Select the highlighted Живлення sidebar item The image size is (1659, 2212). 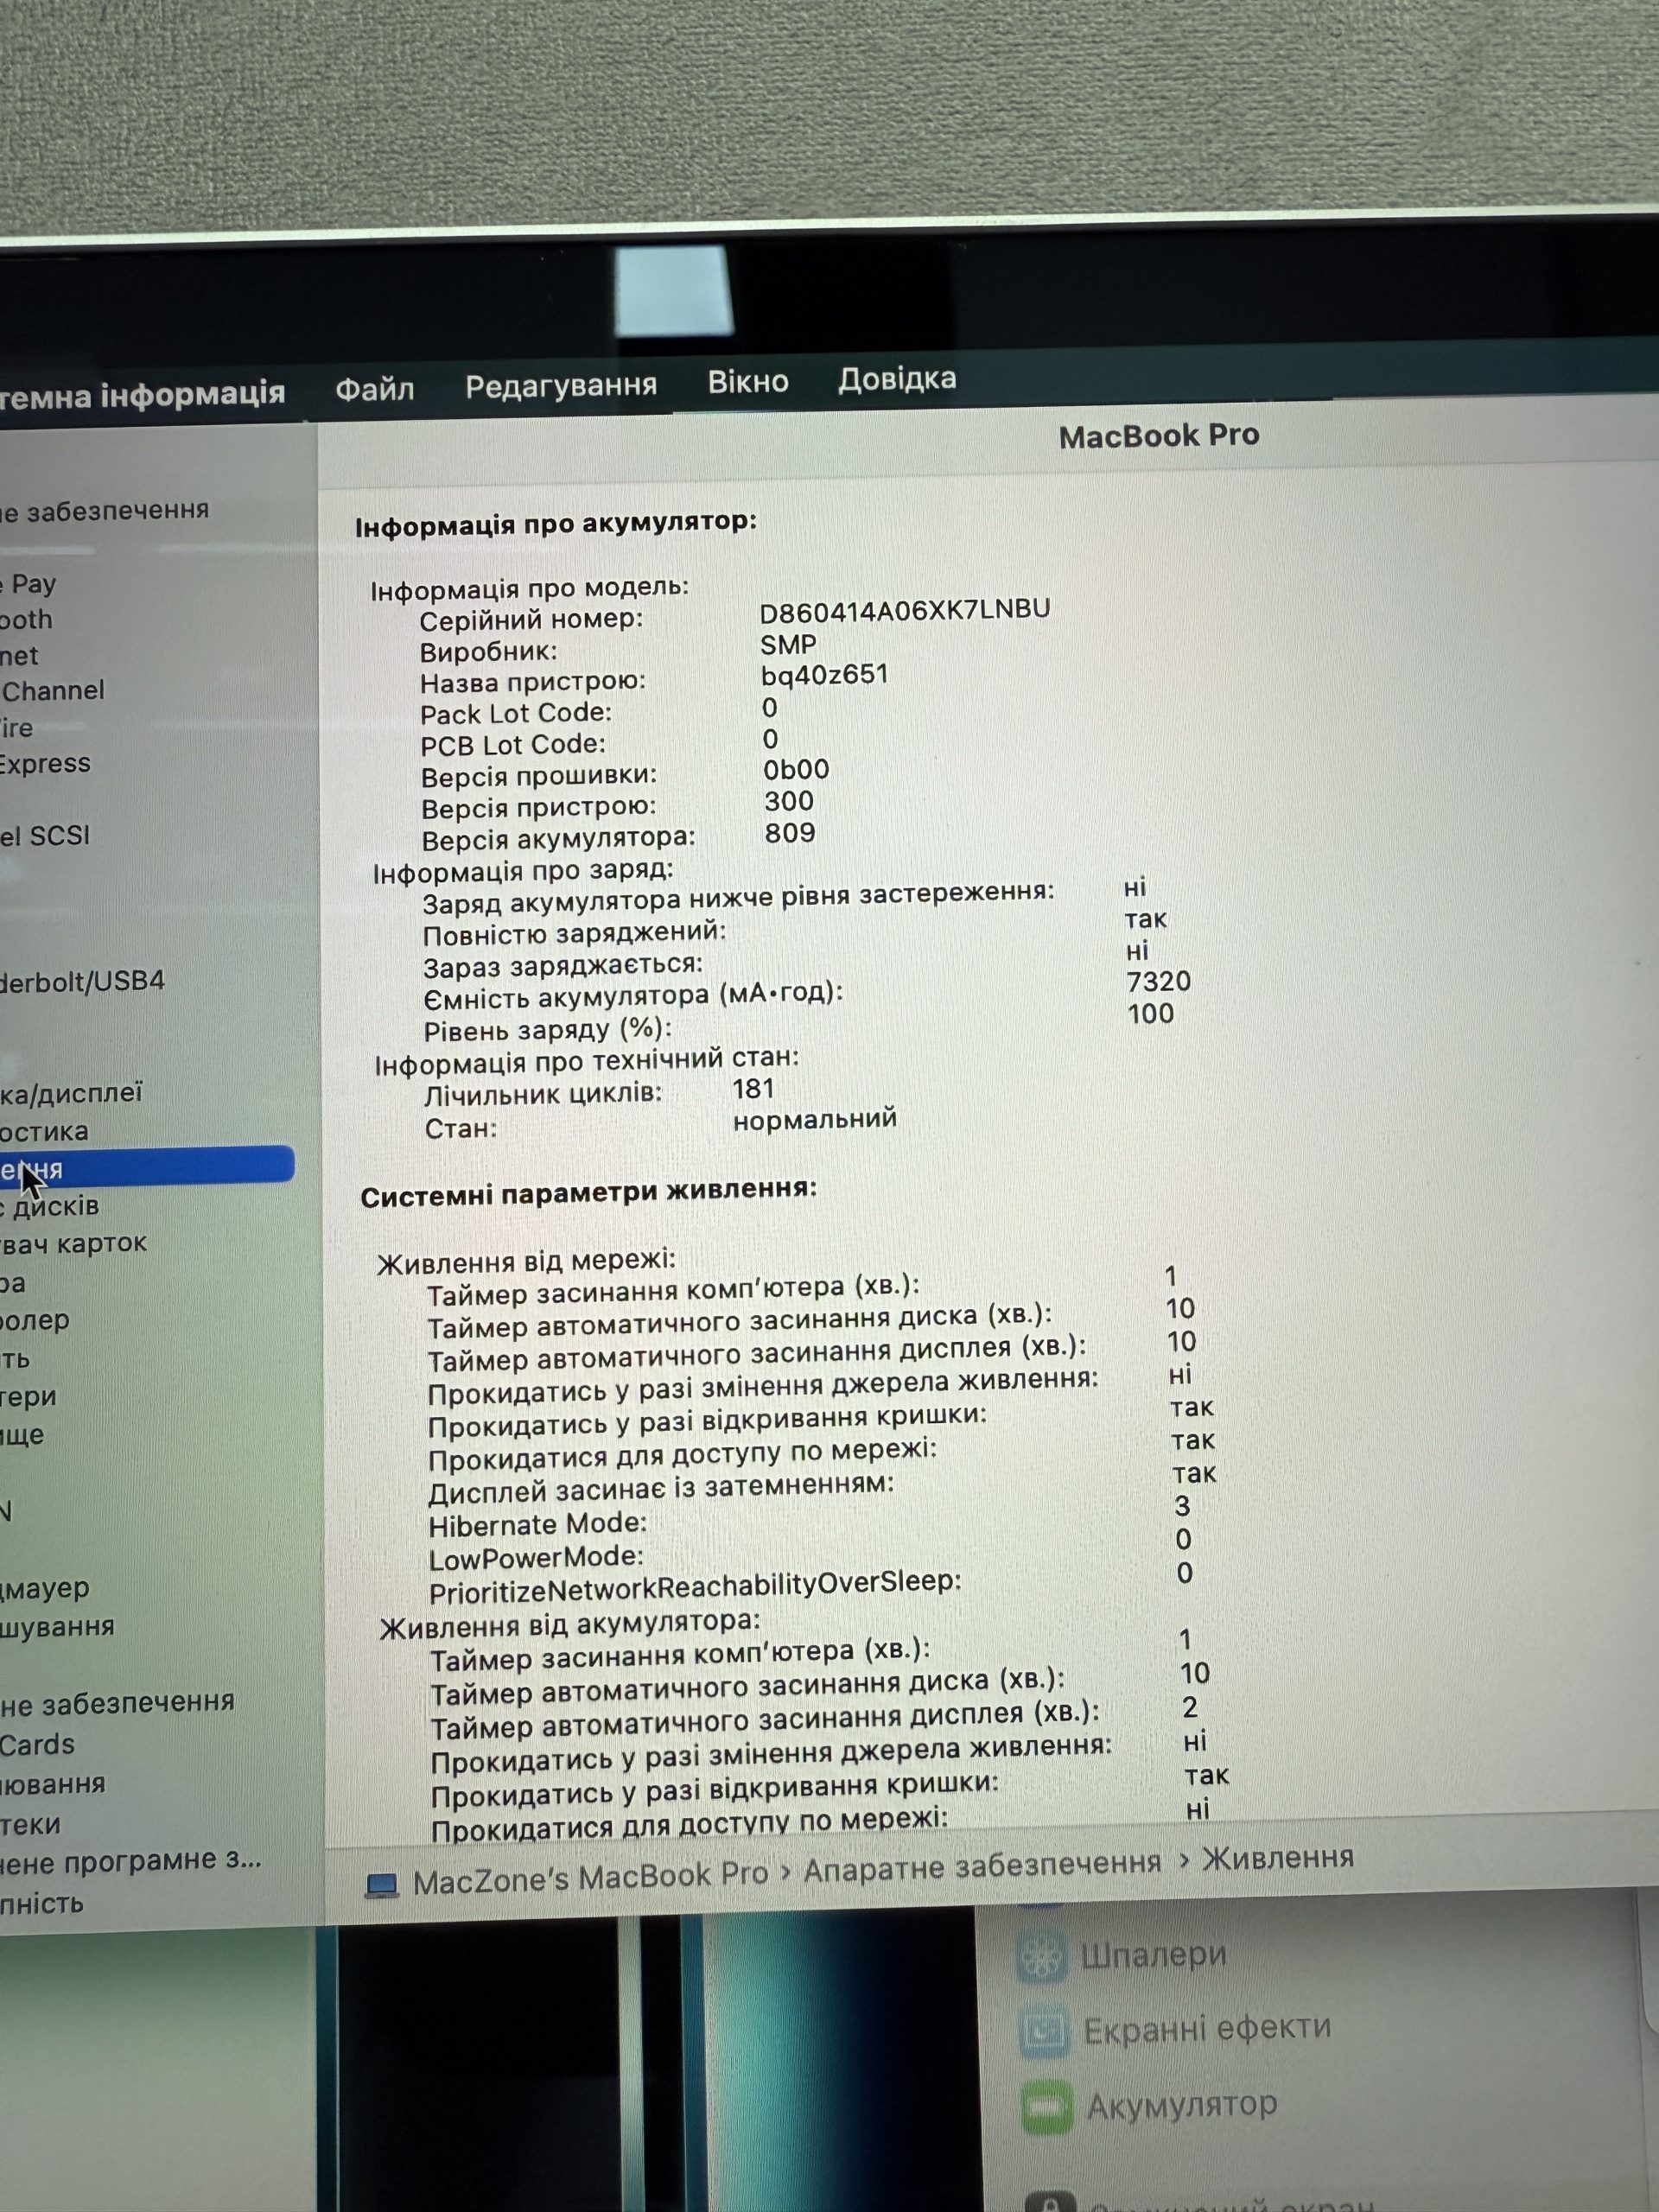coord(147,1167)
